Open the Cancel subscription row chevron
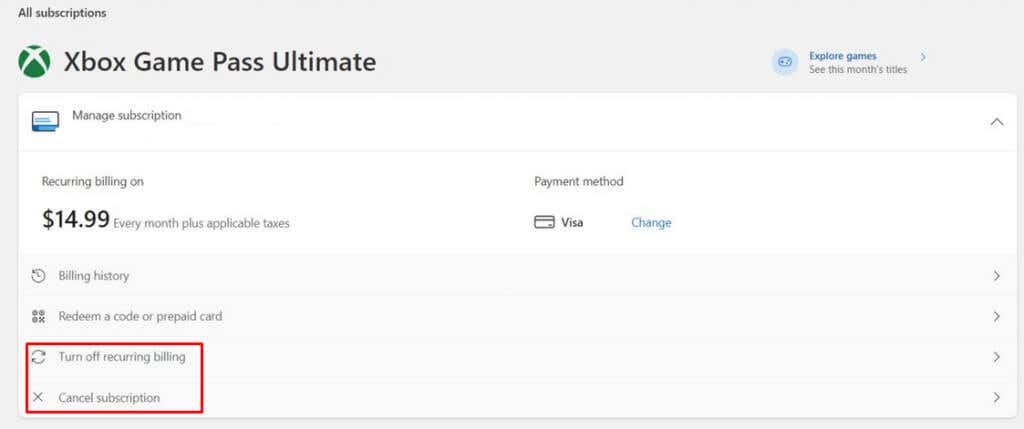 click(x=997, y=397)
